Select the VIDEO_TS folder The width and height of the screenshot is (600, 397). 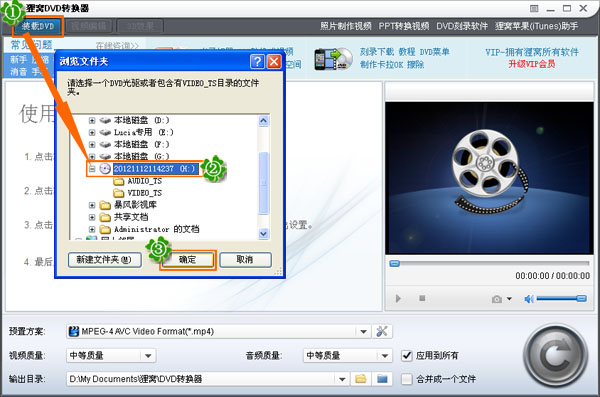[x=144, y=193]
